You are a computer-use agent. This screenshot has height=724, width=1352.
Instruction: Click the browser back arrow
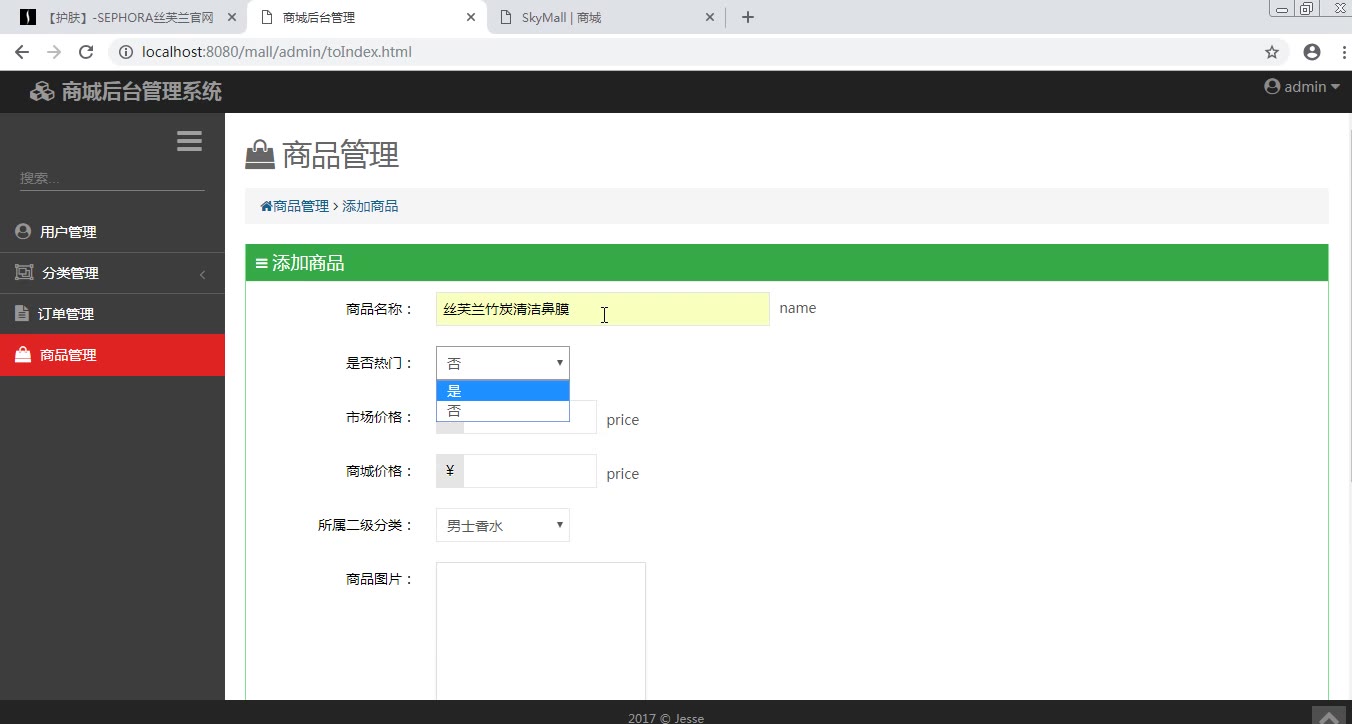coord(22,52)
